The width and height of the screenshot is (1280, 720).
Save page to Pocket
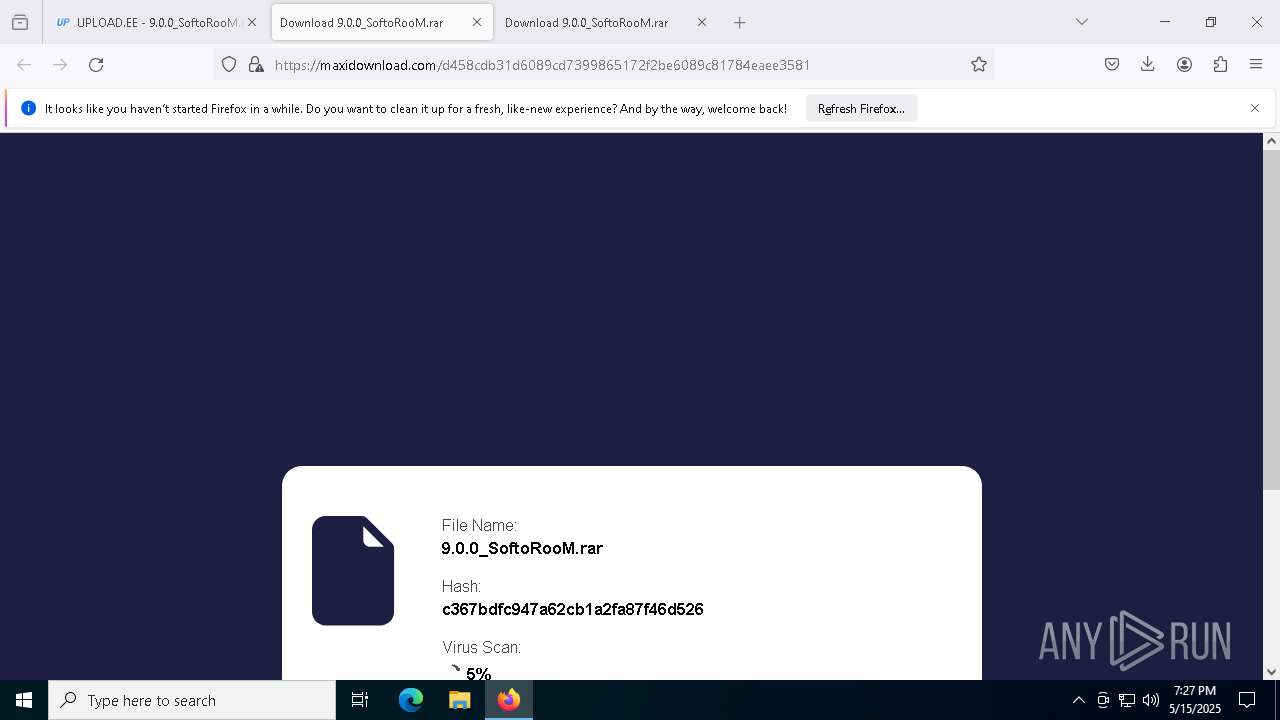pos(1112,64)
